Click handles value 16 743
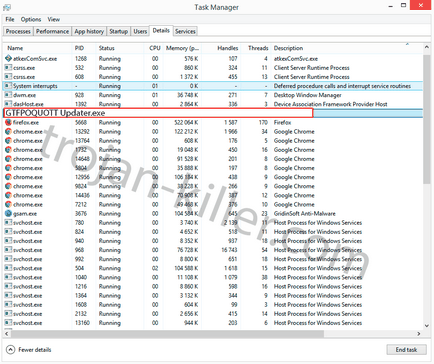The width and height of the screenshot is (434, 364). click(x=229, y=250)
